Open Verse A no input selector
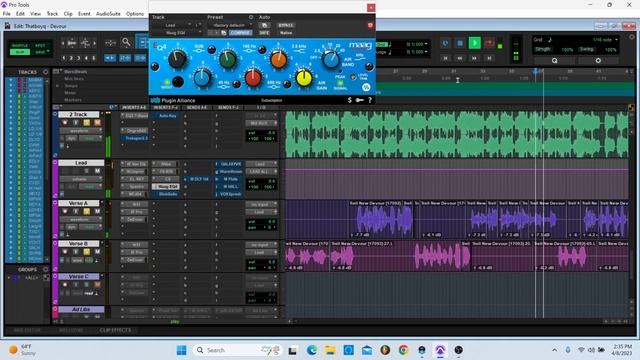640x360 pixels. coord(261,204)
